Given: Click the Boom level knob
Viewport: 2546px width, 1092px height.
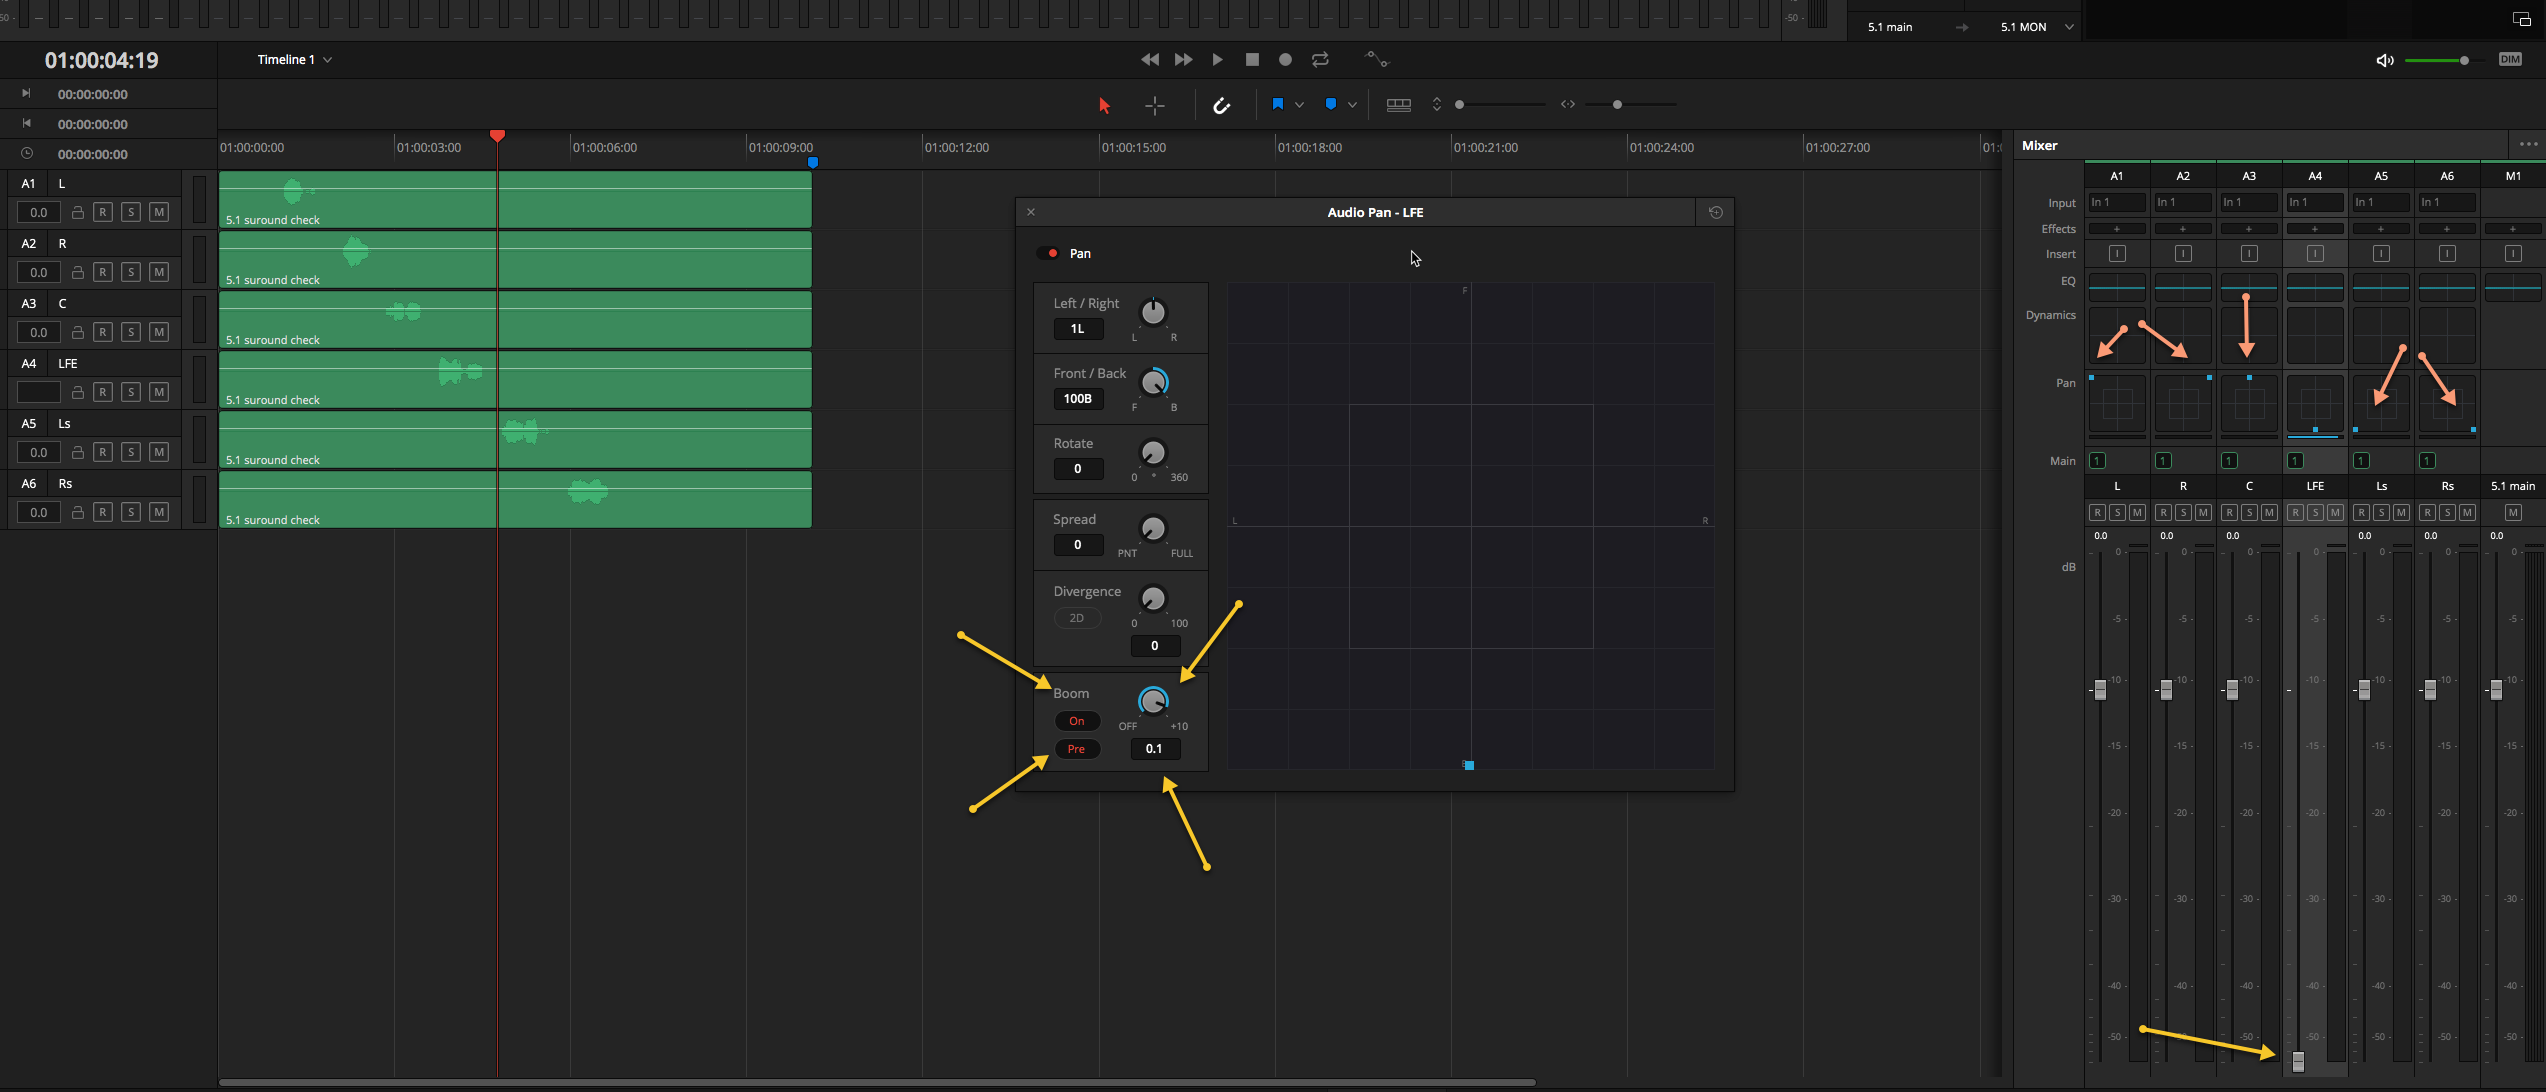Looking at the screenshot, I should tap(1153, 701).
